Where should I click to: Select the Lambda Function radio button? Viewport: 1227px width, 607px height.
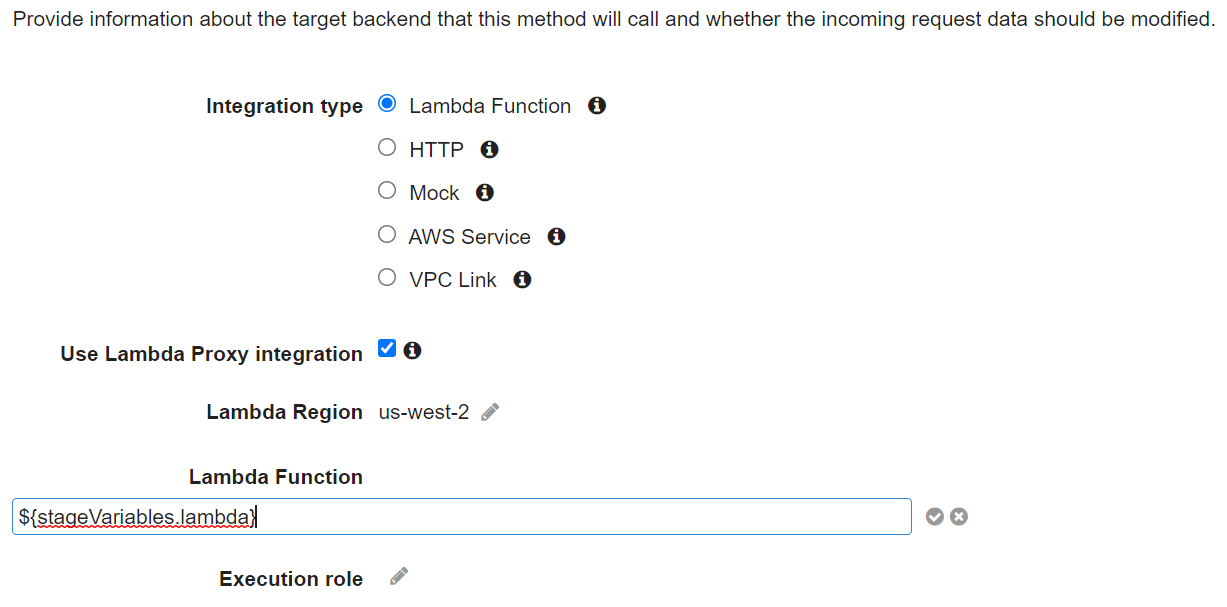tap(387, 102)
